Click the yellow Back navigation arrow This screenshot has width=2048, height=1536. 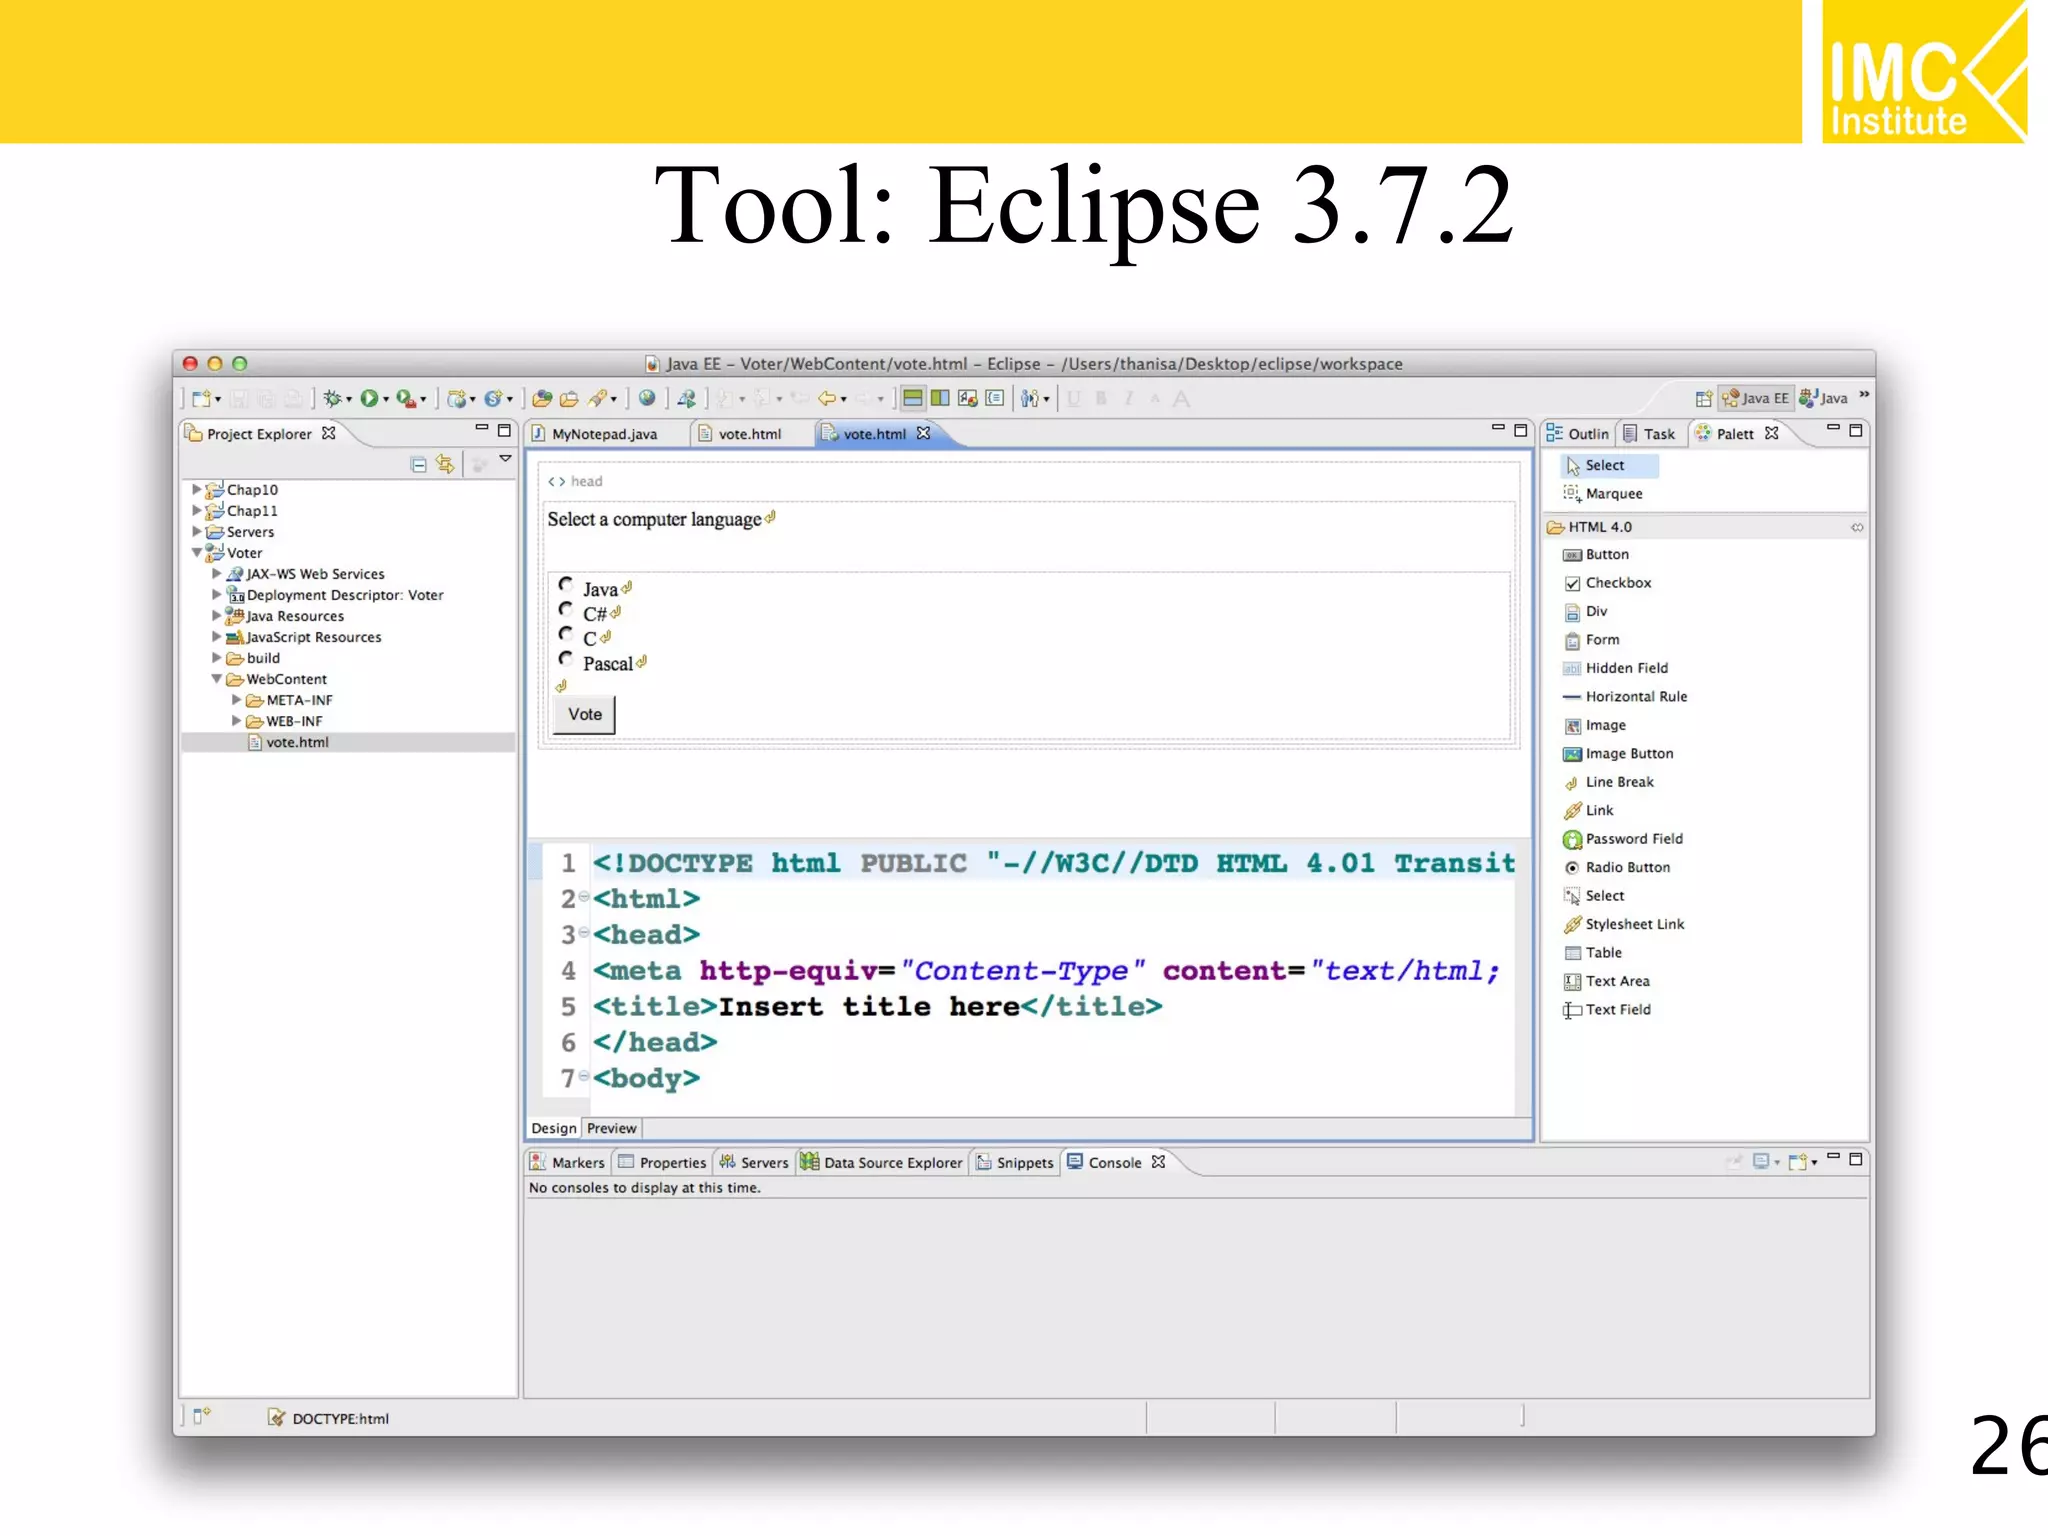(x=827, y=399)
